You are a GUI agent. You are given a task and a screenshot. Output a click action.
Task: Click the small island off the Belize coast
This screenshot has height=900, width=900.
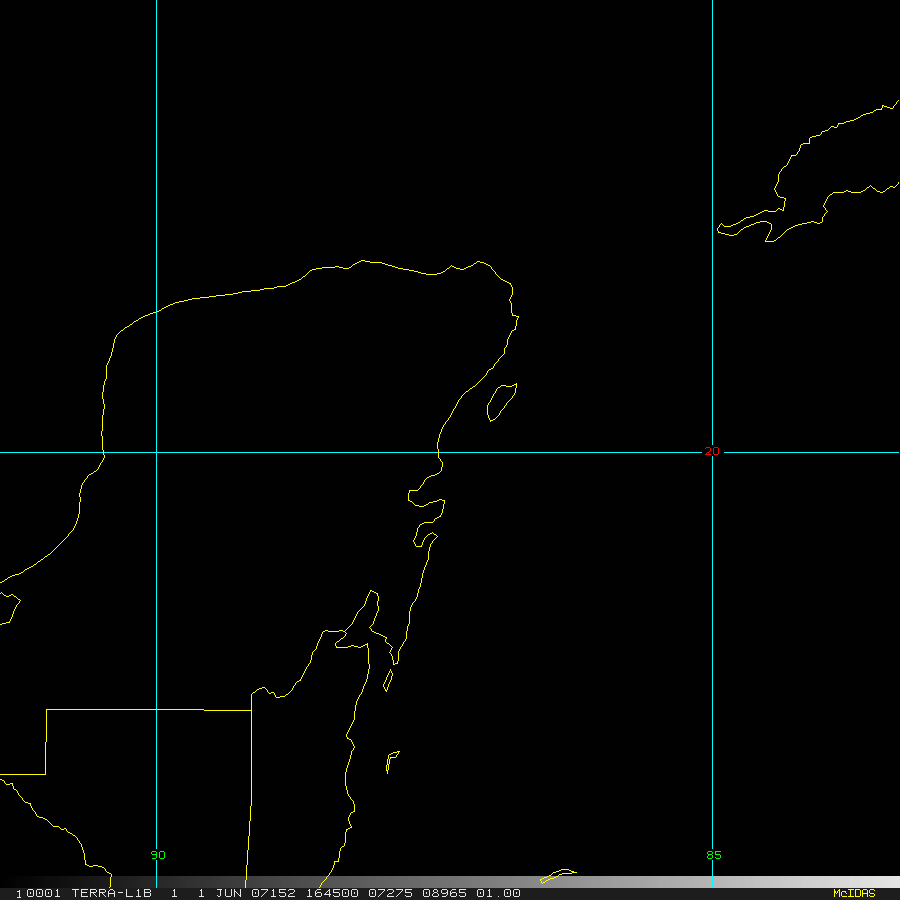coord(392,761)
